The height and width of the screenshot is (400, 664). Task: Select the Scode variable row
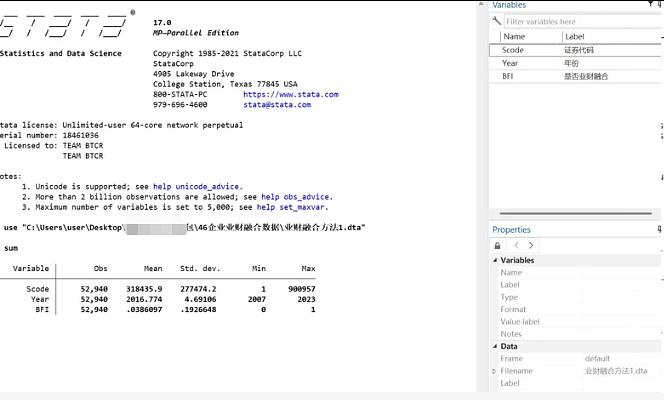(575, 50)
